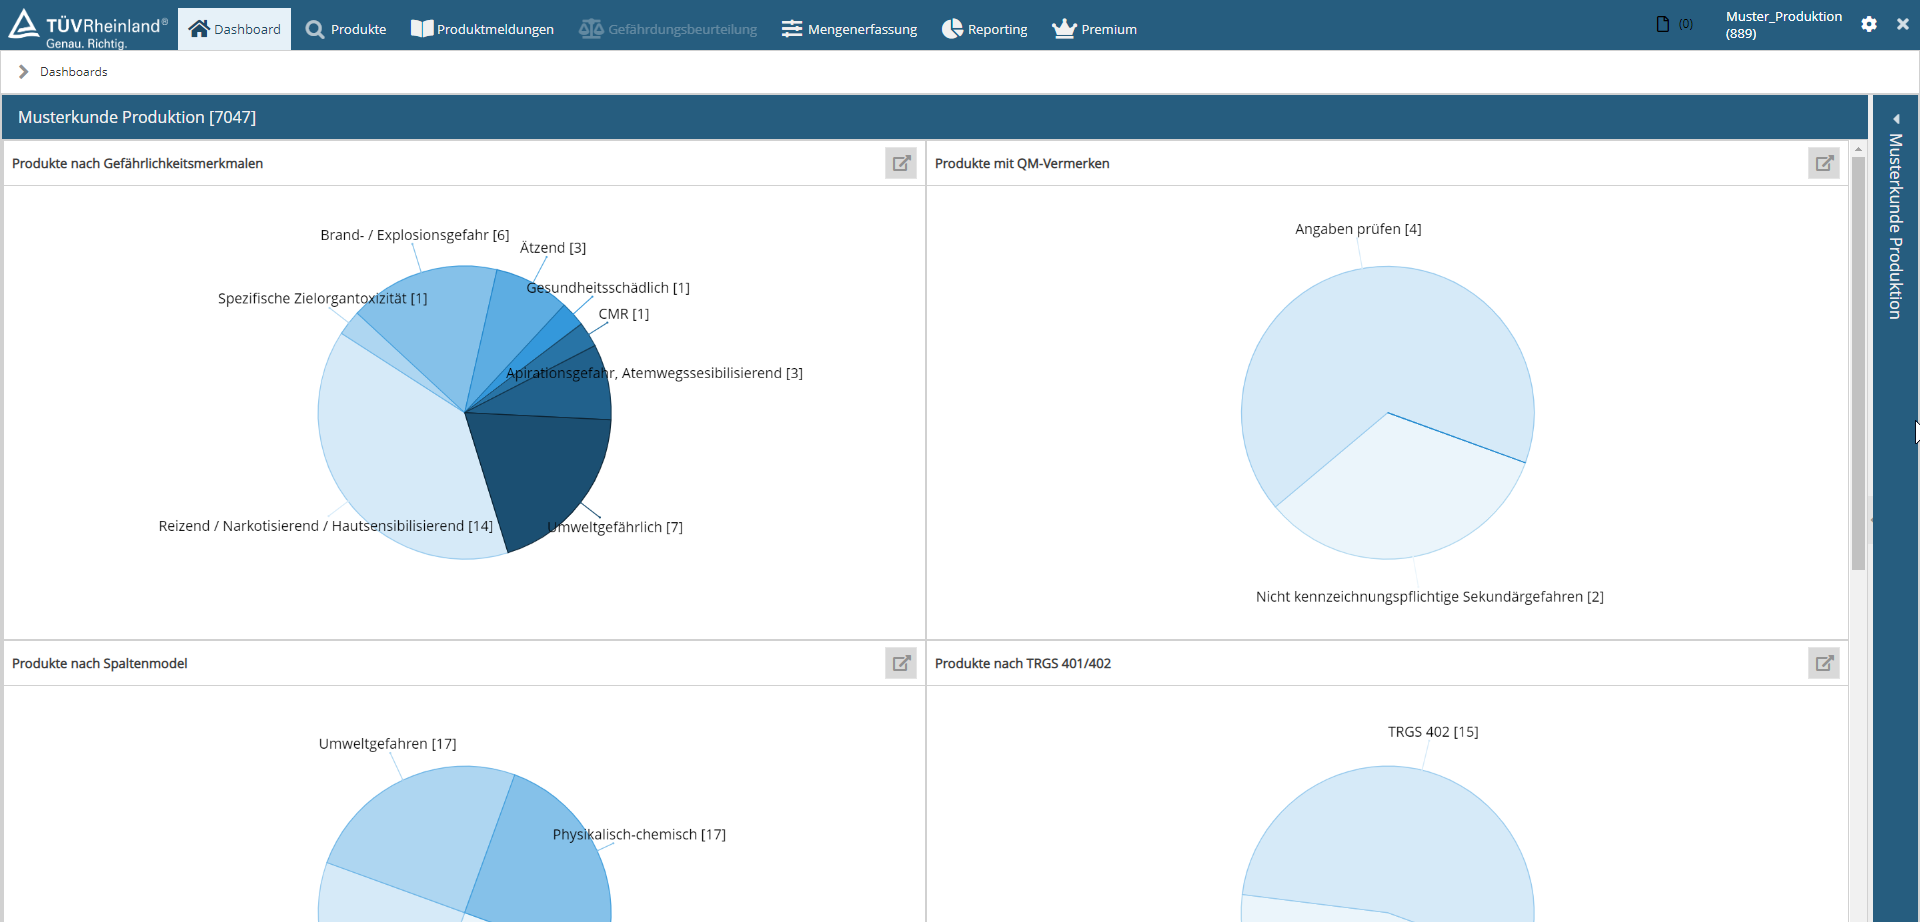Click the Muster_Produktion user account
Viewport: 1920px width, 922px height.
1783,24
